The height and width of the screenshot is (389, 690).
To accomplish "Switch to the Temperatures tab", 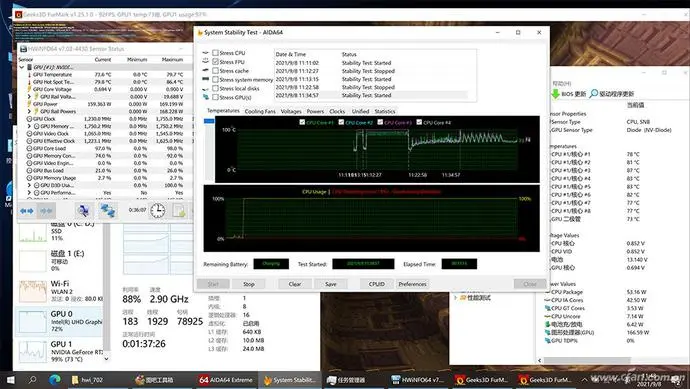I will click(223, 111).
